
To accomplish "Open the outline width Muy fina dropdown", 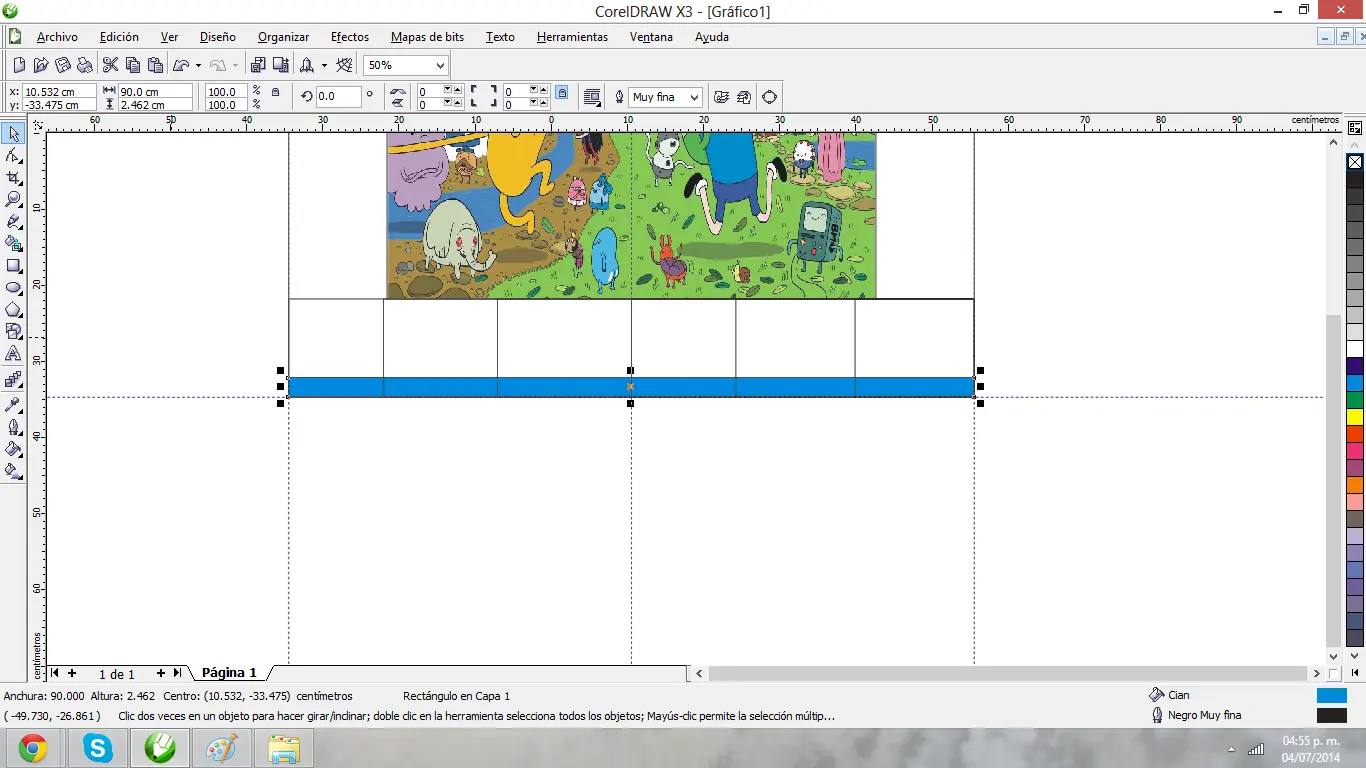I will [x=692, y=97].
